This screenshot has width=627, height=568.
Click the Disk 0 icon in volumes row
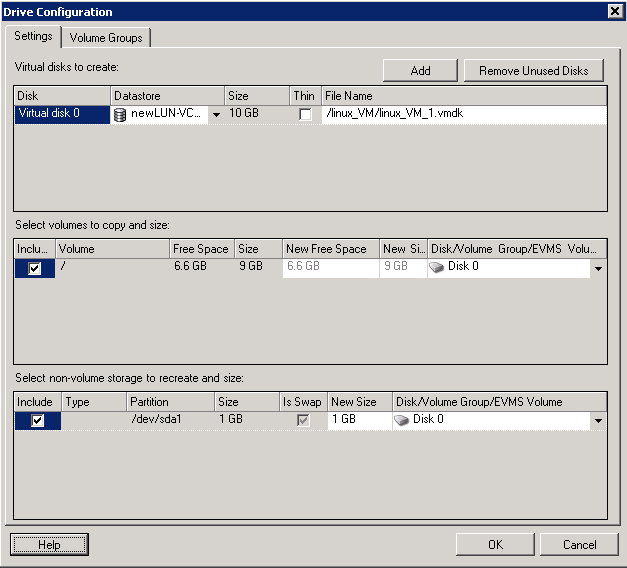tap(437, 267)
